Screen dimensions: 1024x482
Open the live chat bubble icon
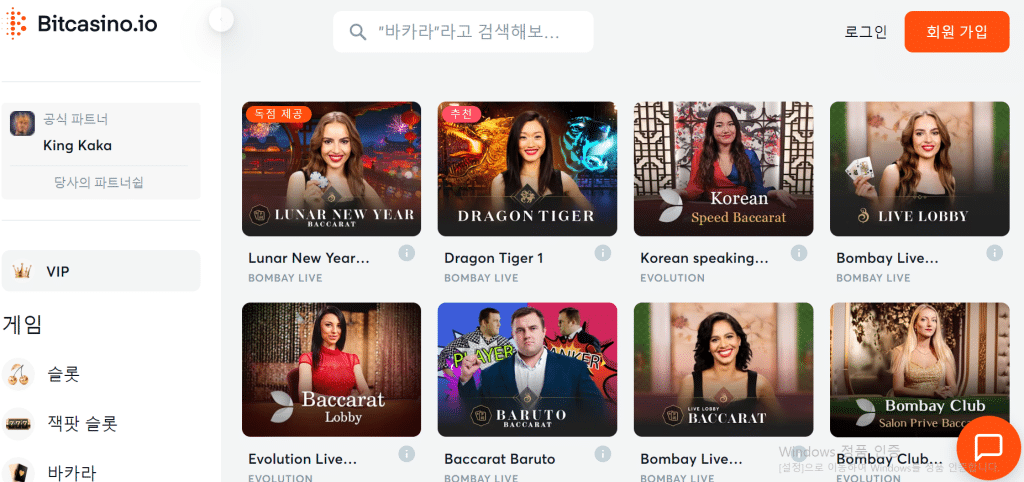pyautogui.click(x=988, y=447)
